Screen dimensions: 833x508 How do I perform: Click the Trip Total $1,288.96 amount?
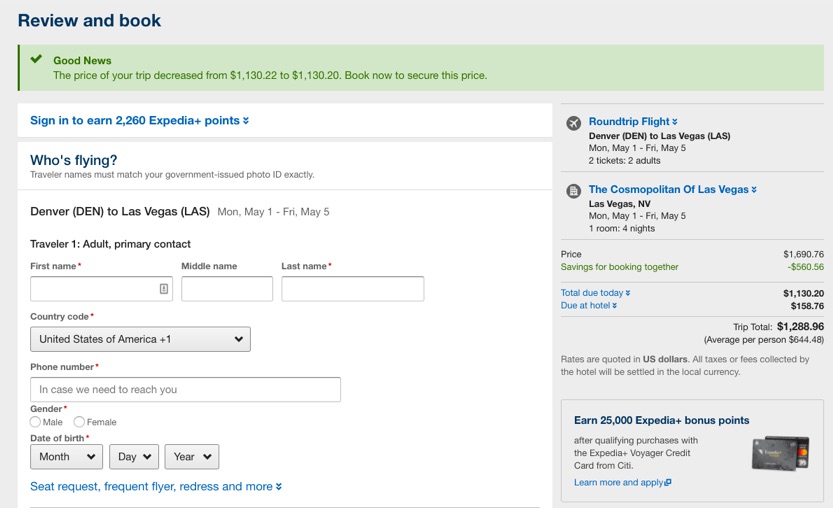point(801,326)
